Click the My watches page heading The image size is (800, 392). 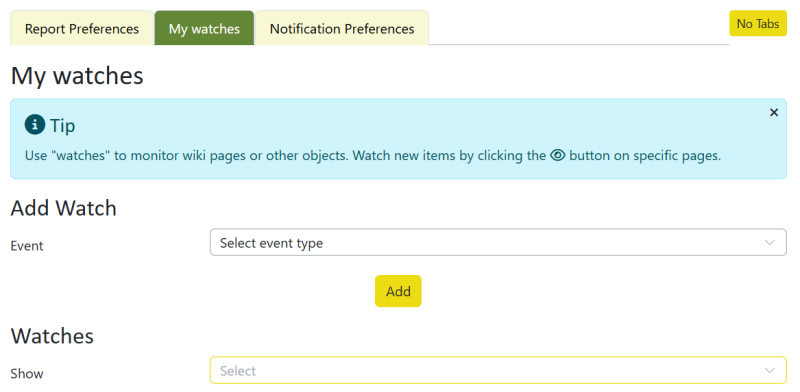(x=77, y=76)
